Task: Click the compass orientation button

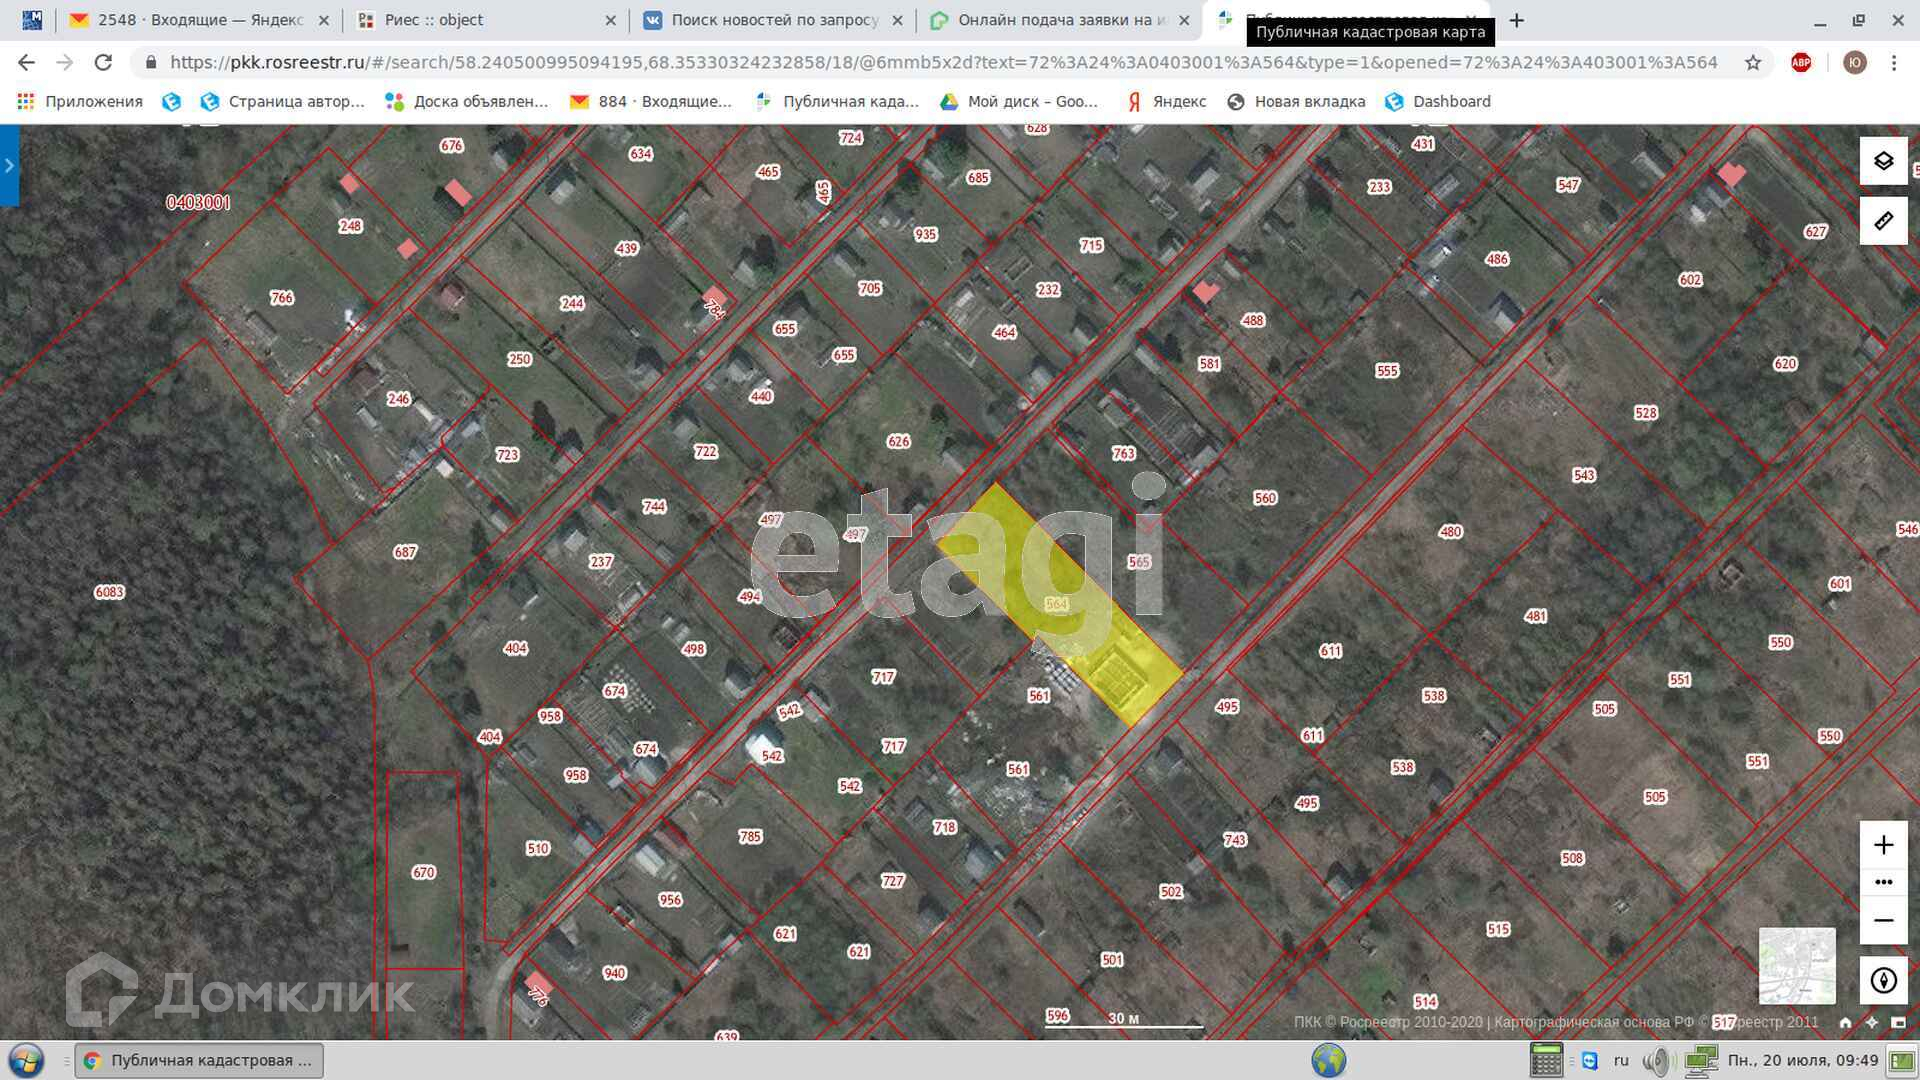Action: click(x=1883, y=980)
